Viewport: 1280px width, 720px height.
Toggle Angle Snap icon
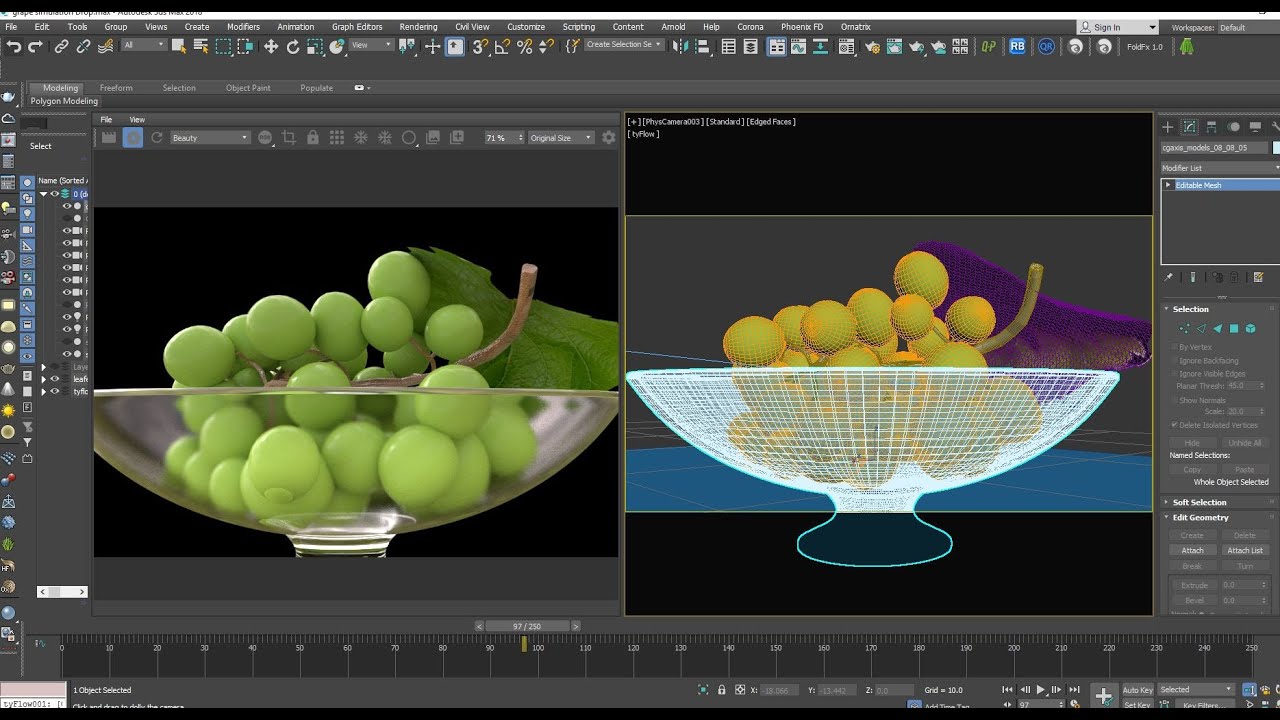pyautogui.click(x=502, y=46)
